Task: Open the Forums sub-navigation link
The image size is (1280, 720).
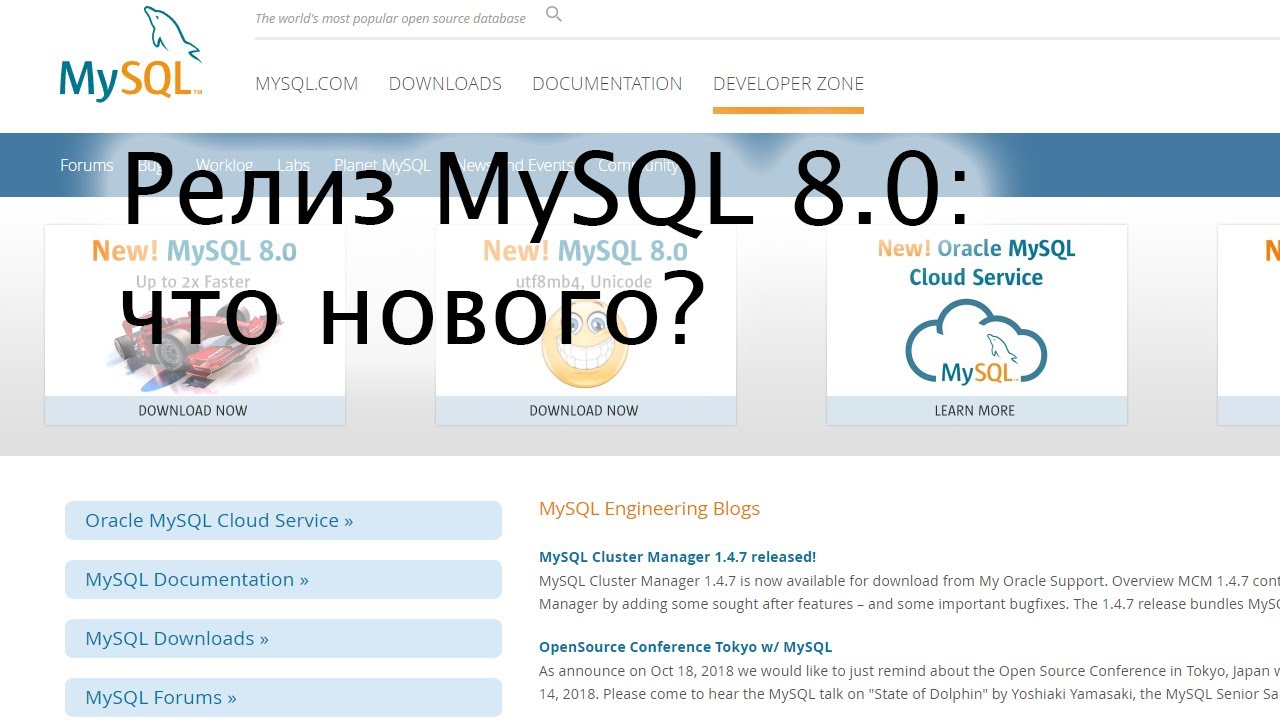Action: [87, 165]
